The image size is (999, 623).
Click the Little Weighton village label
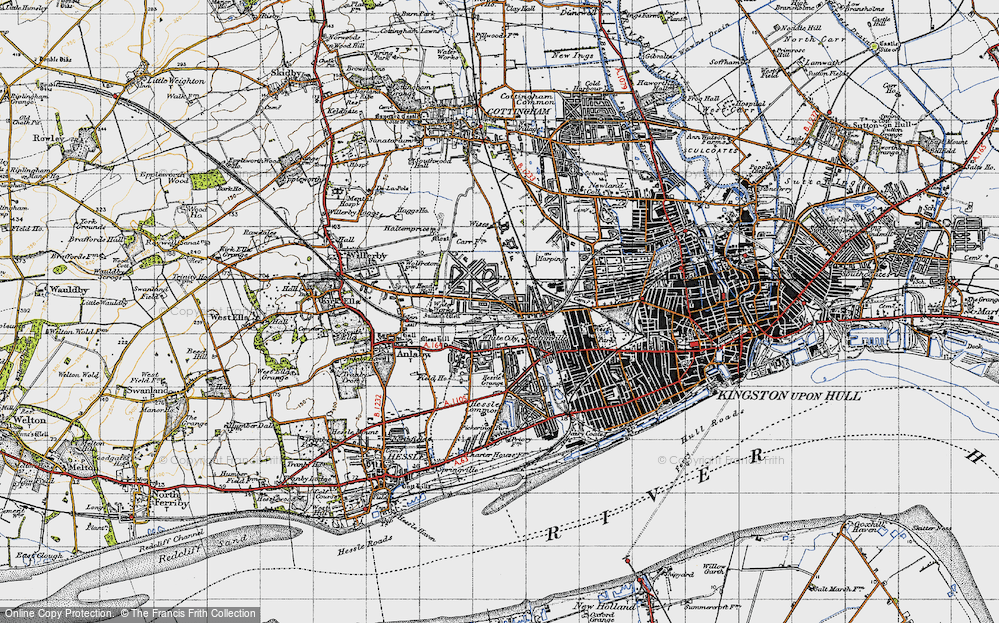[x=176, y=82]
